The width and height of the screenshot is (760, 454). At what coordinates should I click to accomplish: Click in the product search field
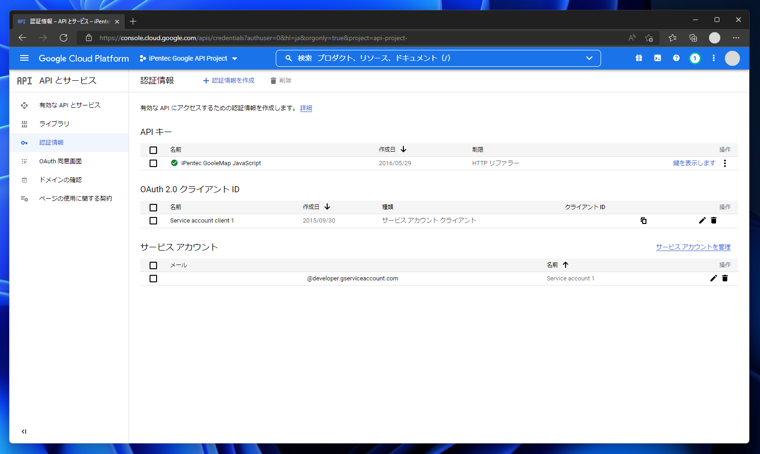pyautogui.click(x=436, y=58)
